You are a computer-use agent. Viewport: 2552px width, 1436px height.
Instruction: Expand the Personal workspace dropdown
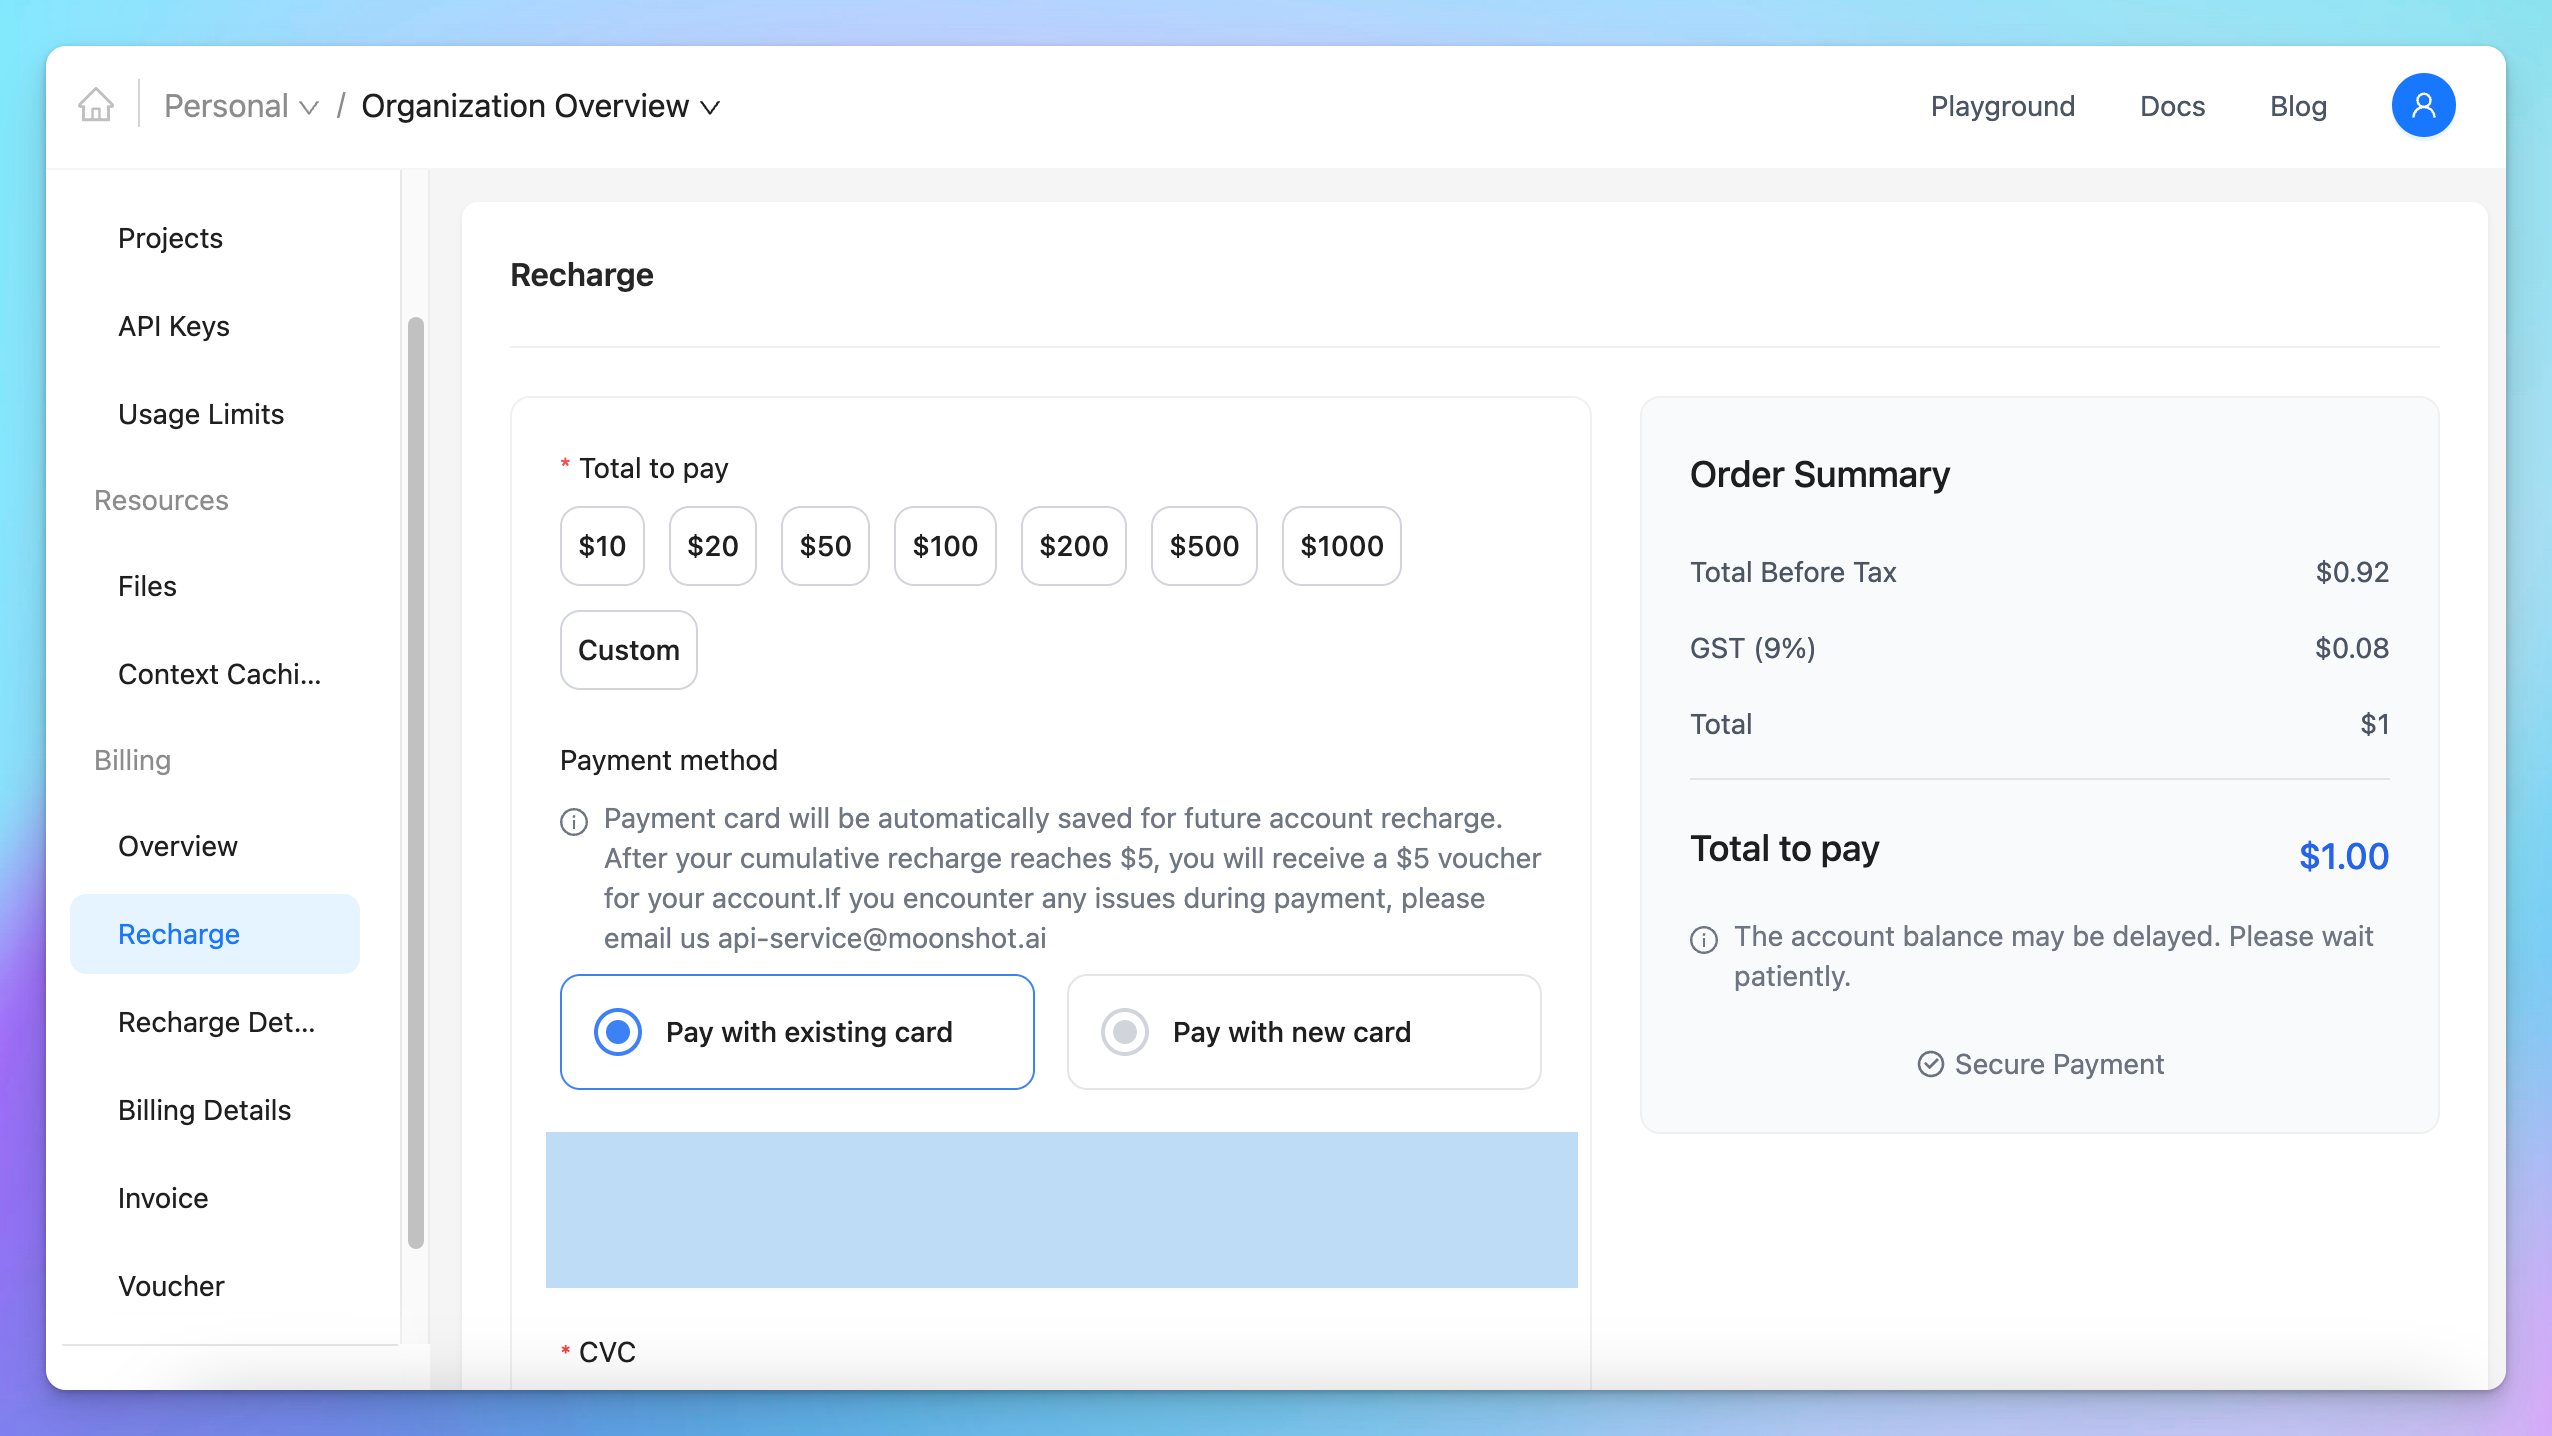241,106
